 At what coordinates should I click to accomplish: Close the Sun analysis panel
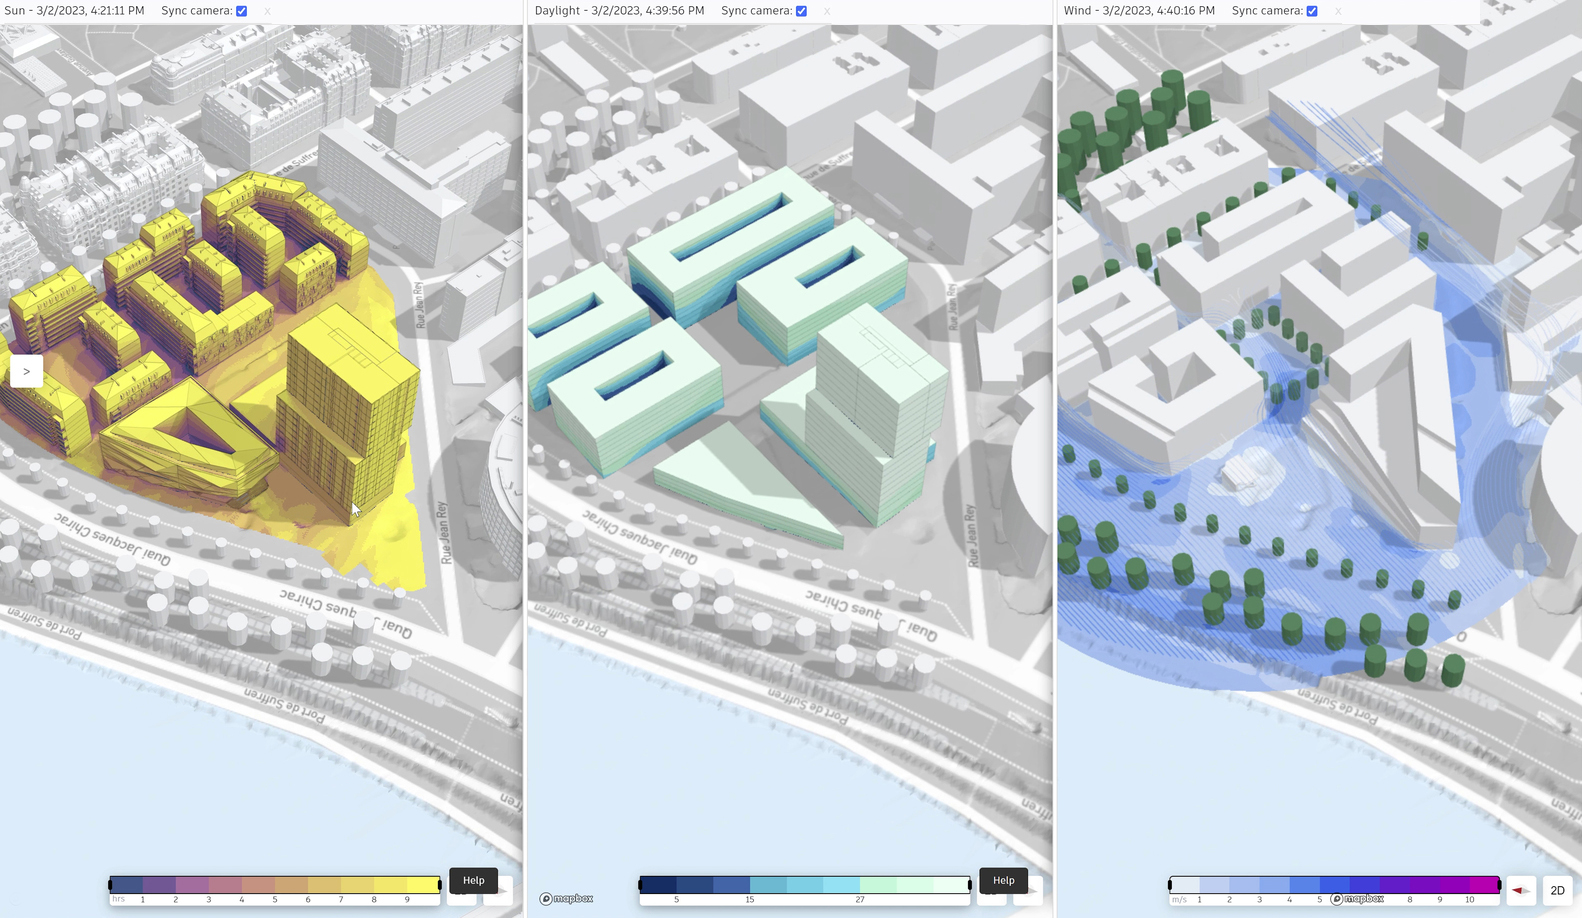[267, 11]
